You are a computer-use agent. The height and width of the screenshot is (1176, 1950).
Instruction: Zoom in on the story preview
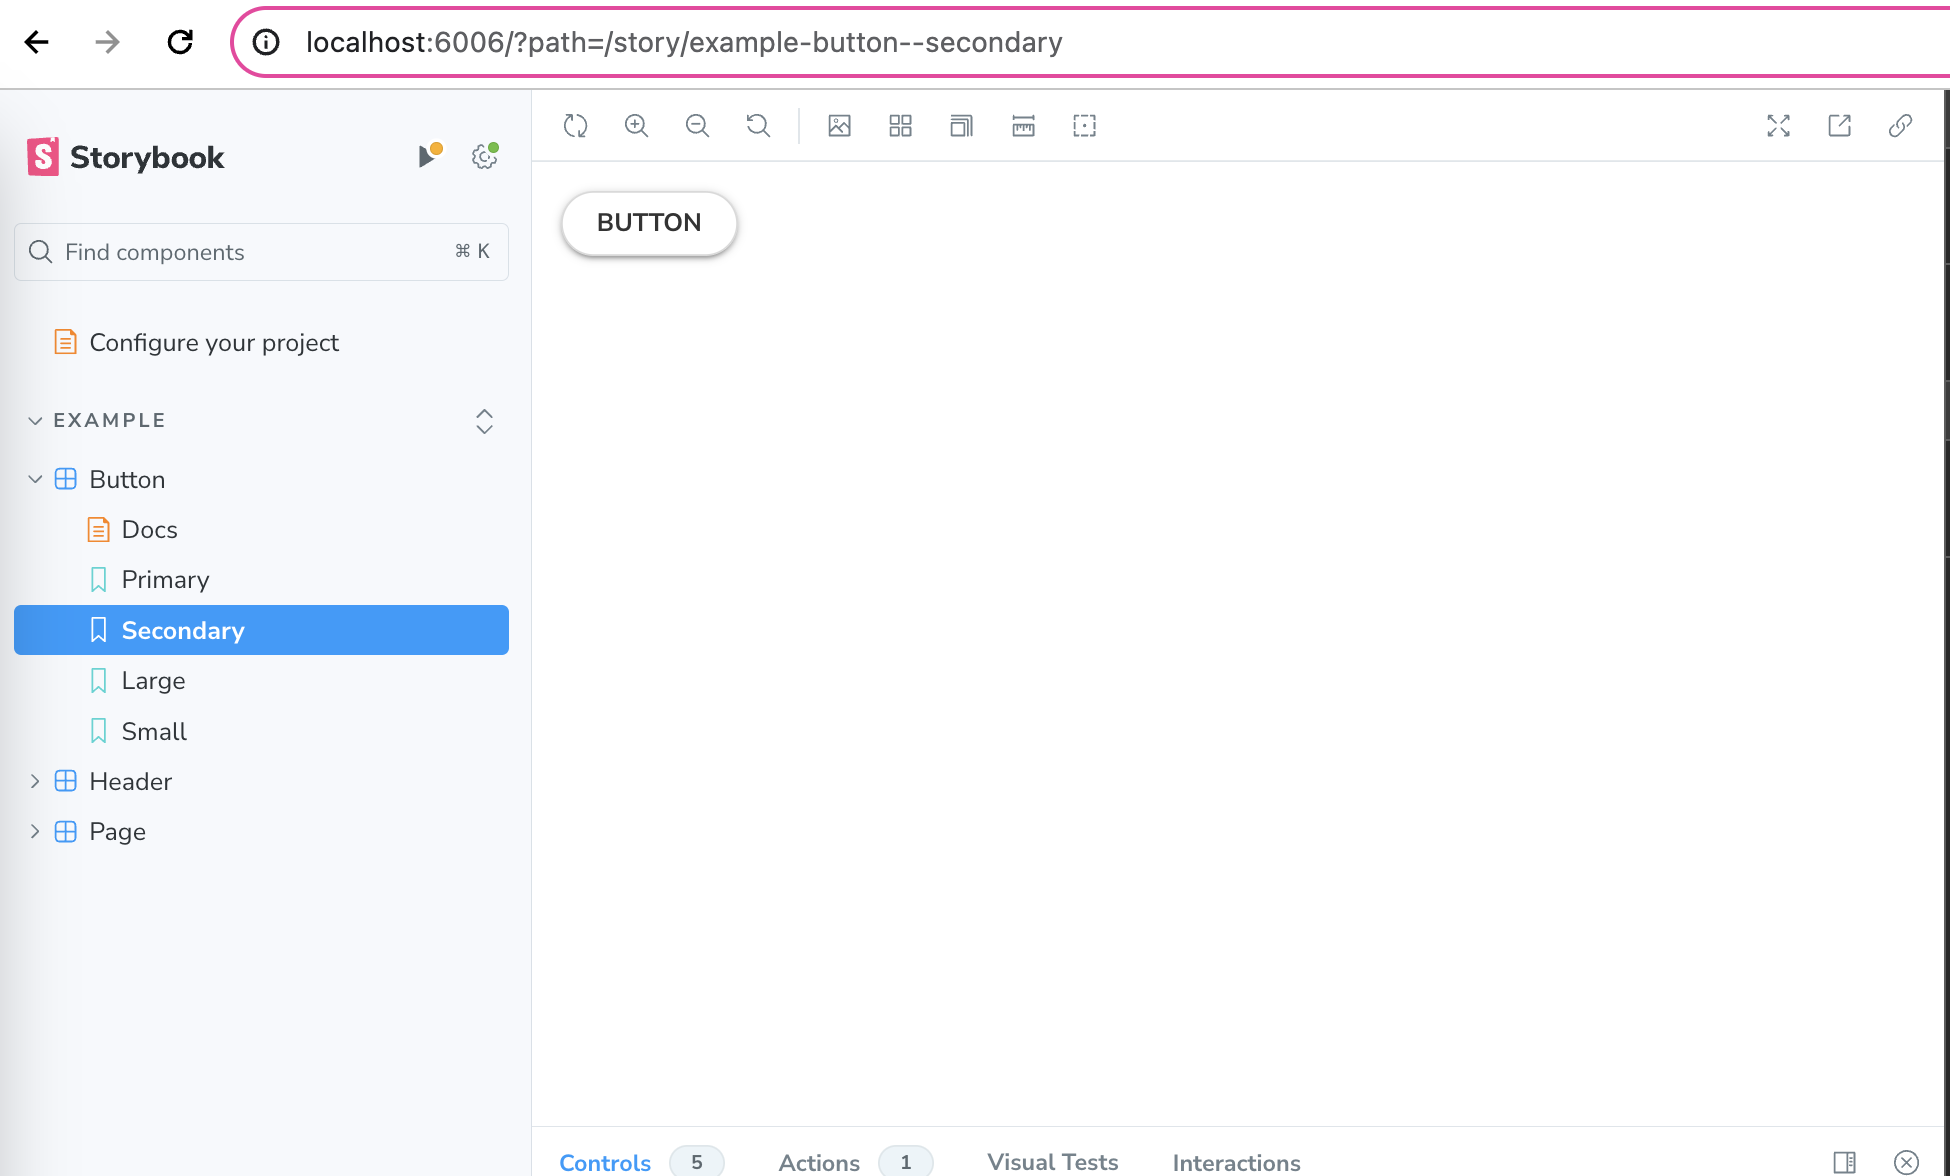click(636, 126)
